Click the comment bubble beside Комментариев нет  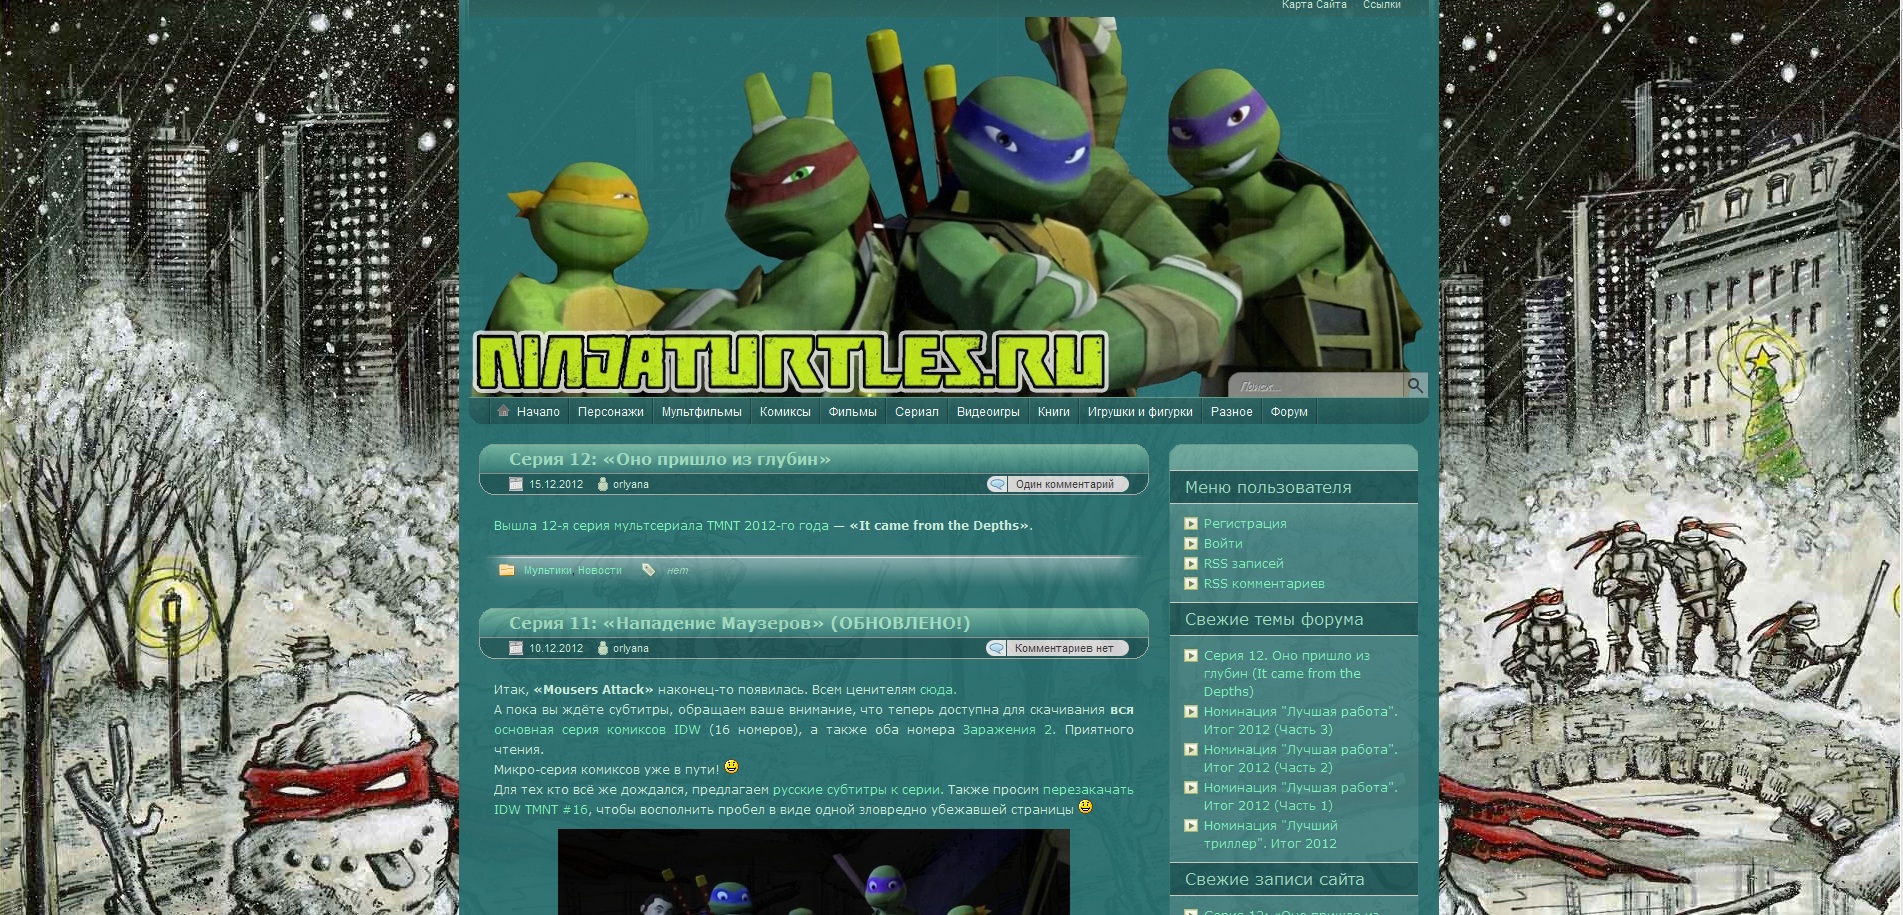pyautogui.click(x=996, y=648)
